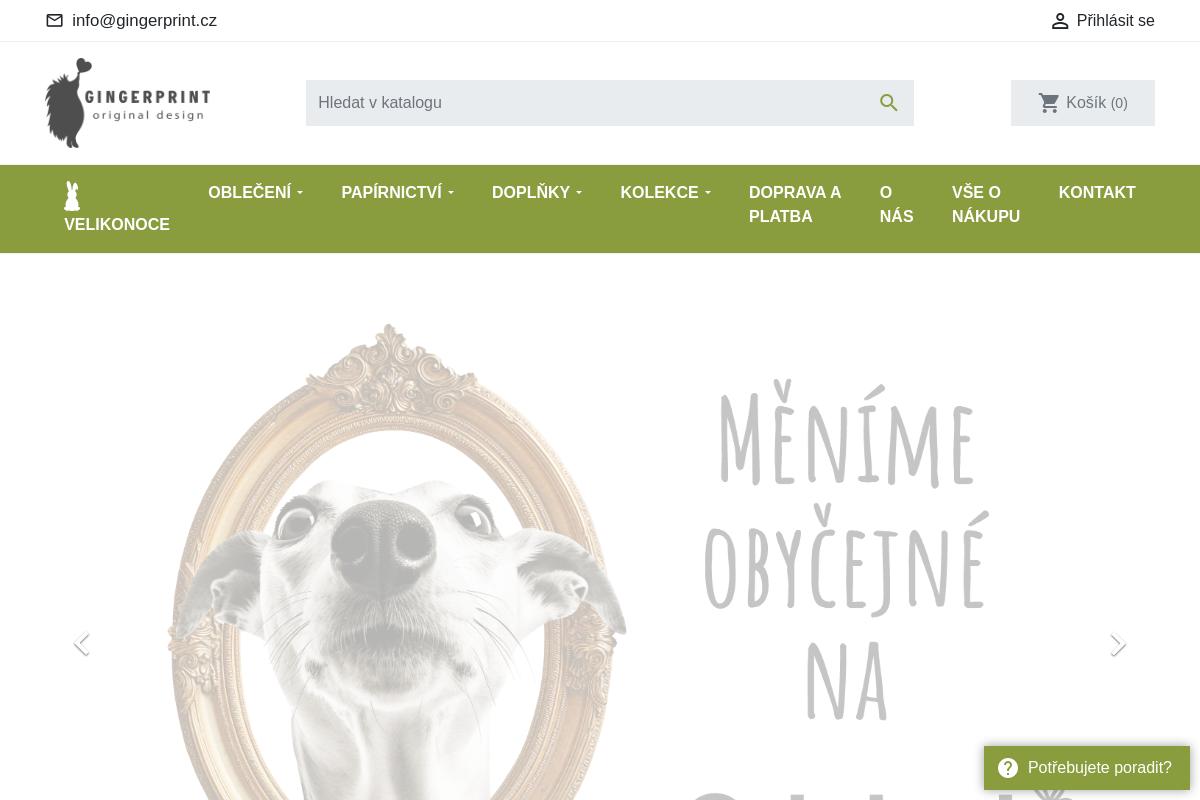Show next carousel slide arrow
The height and width of the screenshot is (800, 1200).
point(1118,644)
